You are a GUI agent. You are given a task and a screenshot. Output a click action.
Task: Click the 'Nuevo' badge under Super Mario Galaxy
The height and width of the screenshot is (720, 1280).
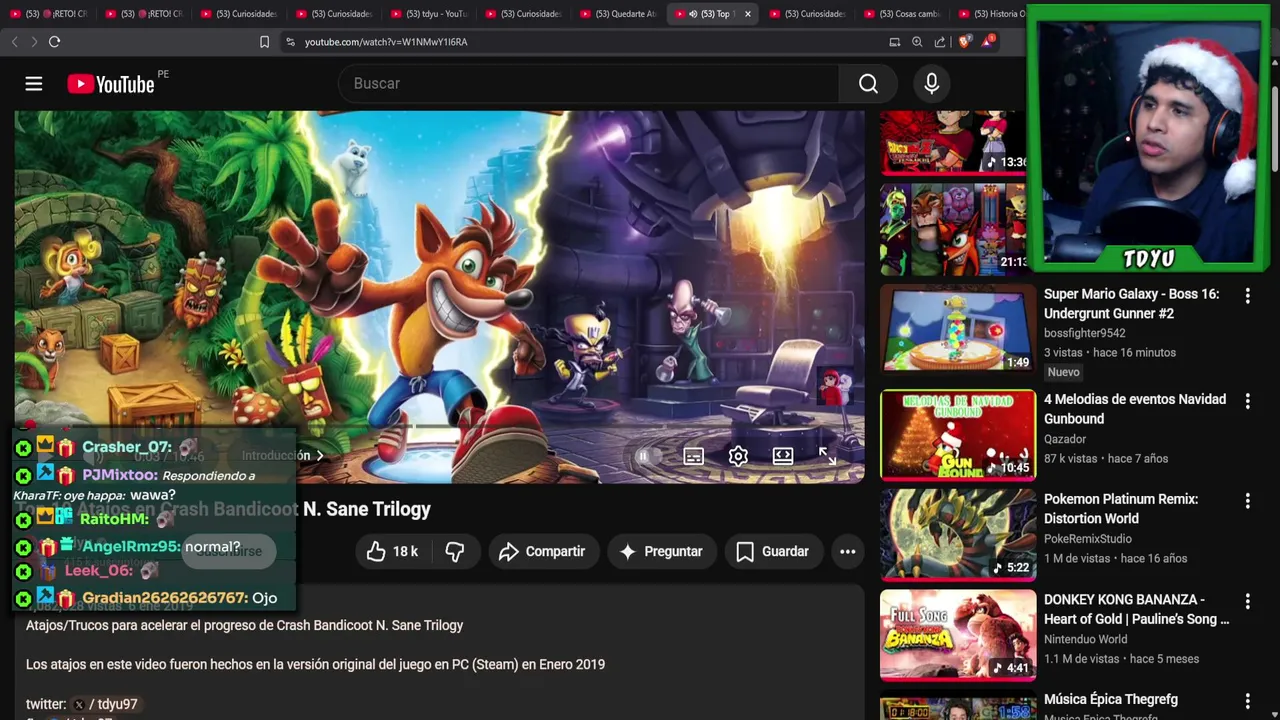[1063, 372]
